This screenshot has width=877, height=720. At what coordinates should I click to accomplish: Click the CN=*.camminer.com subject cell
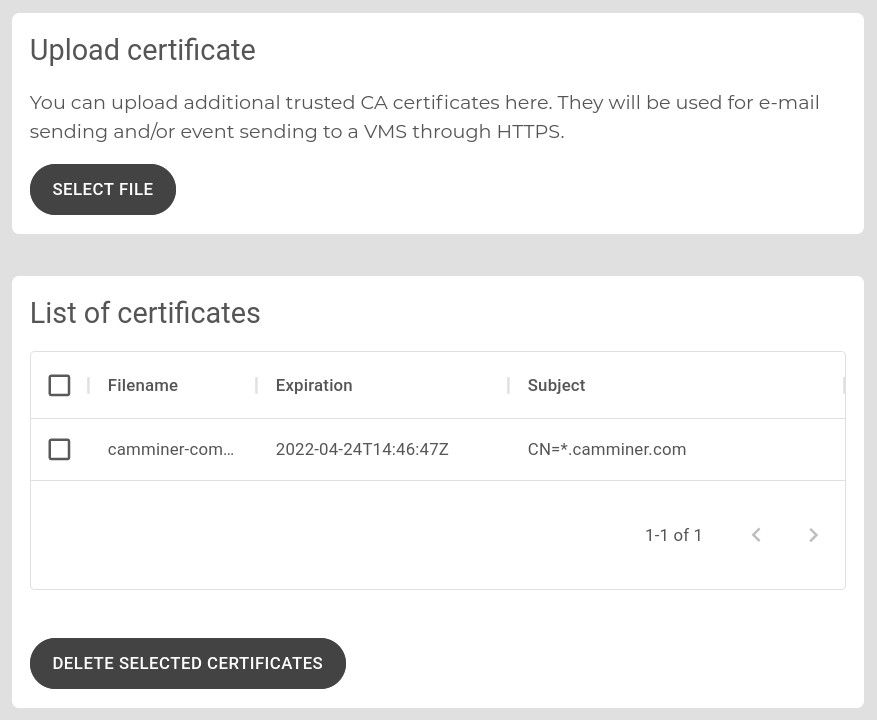607,449
